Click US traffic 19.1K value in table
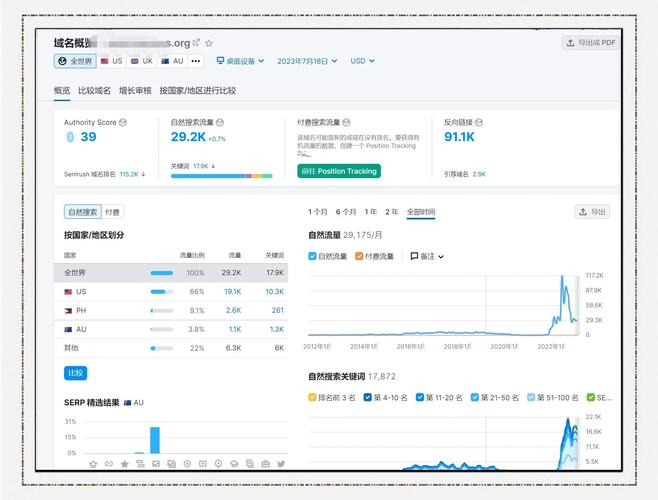 pos(232,291)
